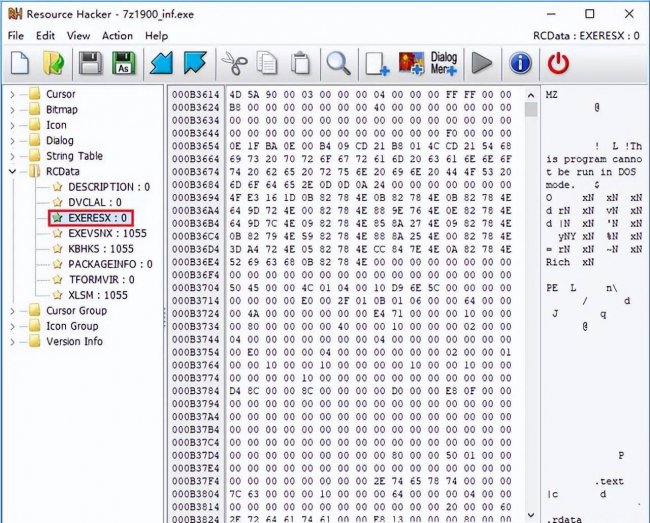650x523 pixels.
Task: Click the star icon beside XLSM : 1055
Action: tap(57, 295)
